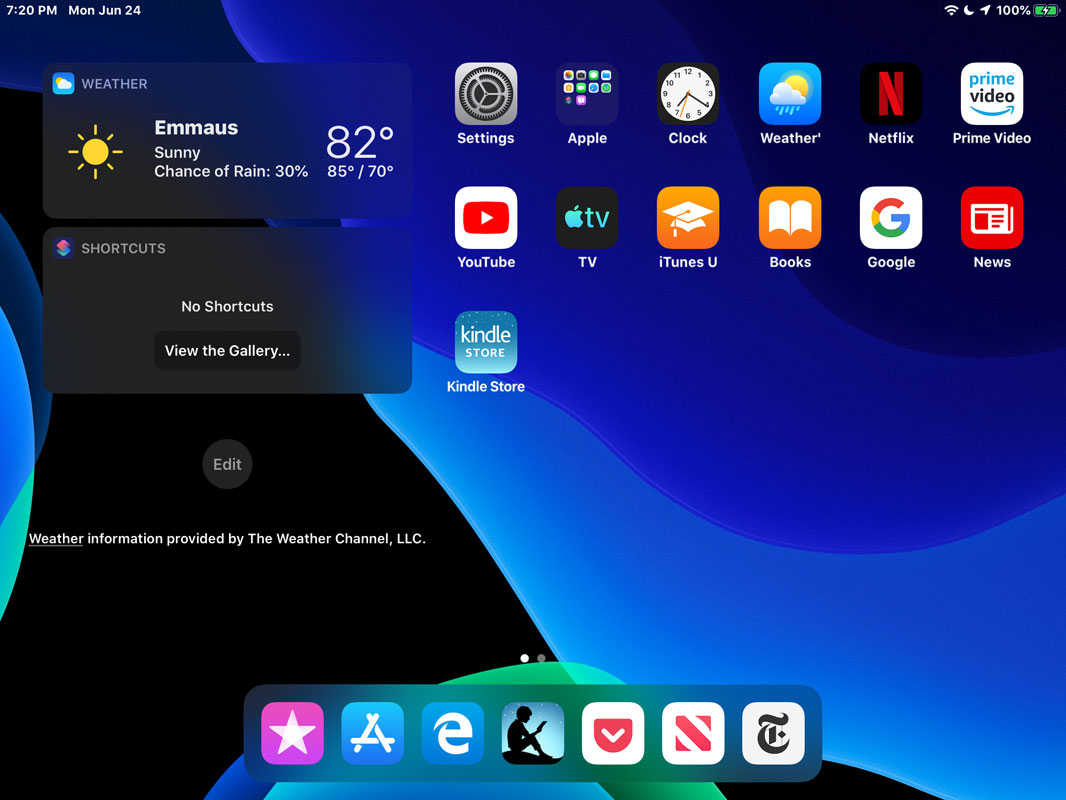Tap the View the Gallery... button
Viewport: 1066px width, 800px height.
[227, 351]
